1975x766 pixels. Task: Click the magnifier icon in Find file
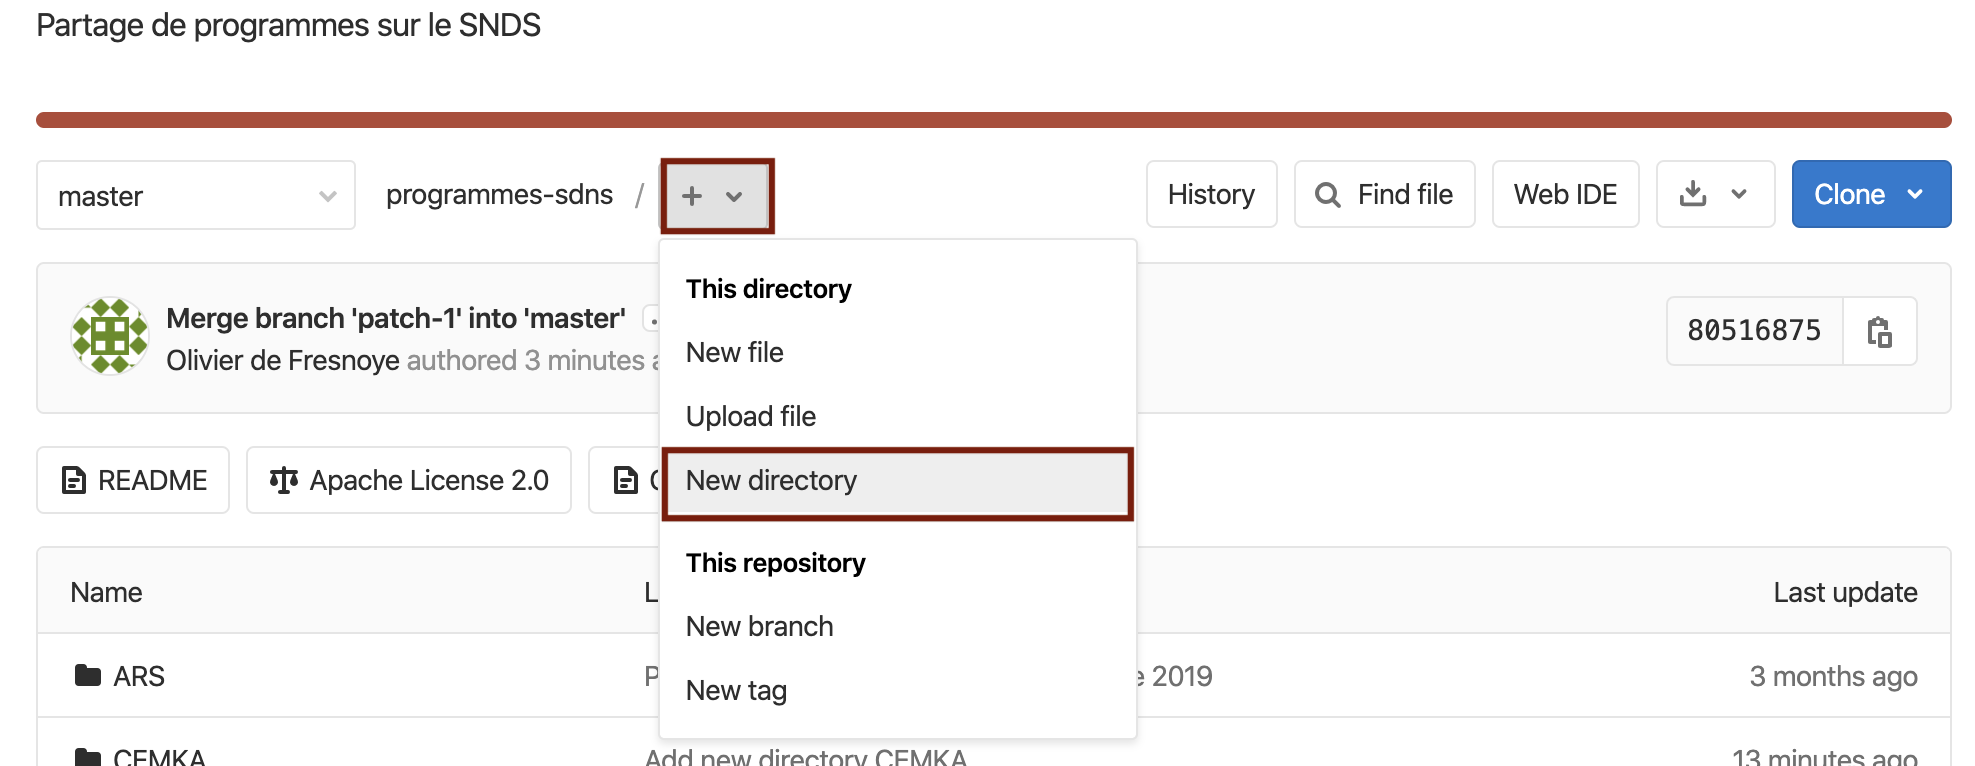tap(1327, 195)
